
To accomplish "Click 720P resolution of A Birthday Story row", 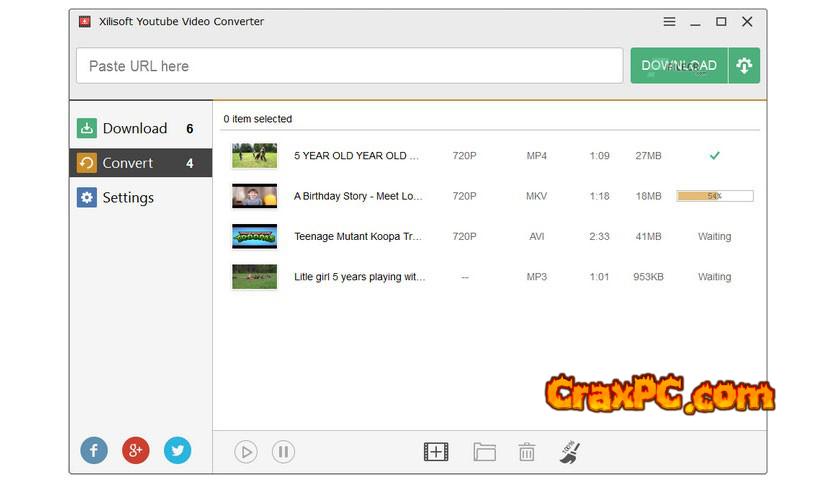I will 464,196.
